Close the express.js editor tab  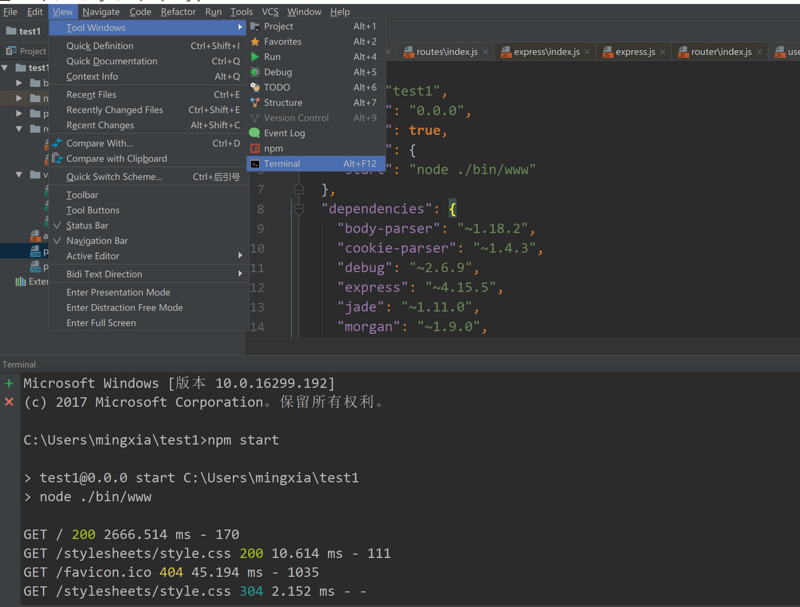[662, 52]
